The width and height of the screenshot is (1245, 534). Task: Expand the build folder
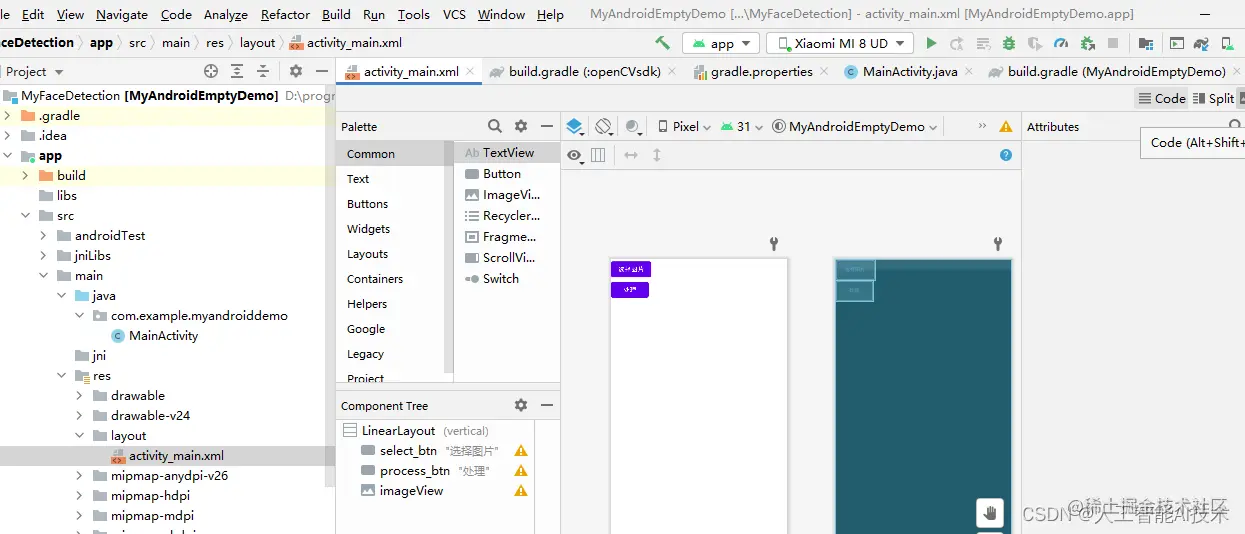pos(26,175)
